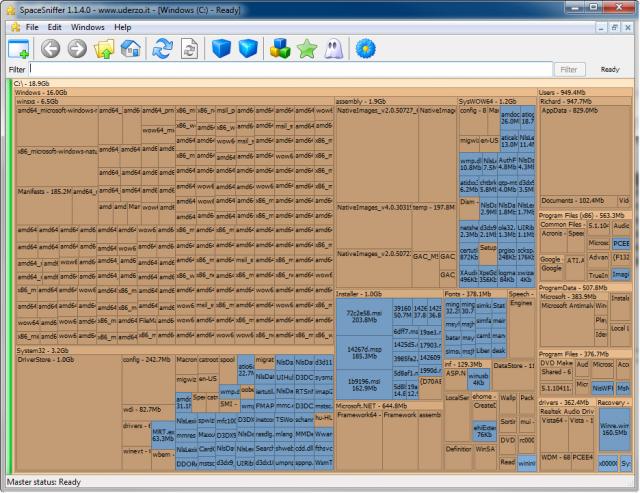The image size is (640, 493).
Task: Select the ProgramData - 507.8Mb header
Action: (x=585, y=288)
